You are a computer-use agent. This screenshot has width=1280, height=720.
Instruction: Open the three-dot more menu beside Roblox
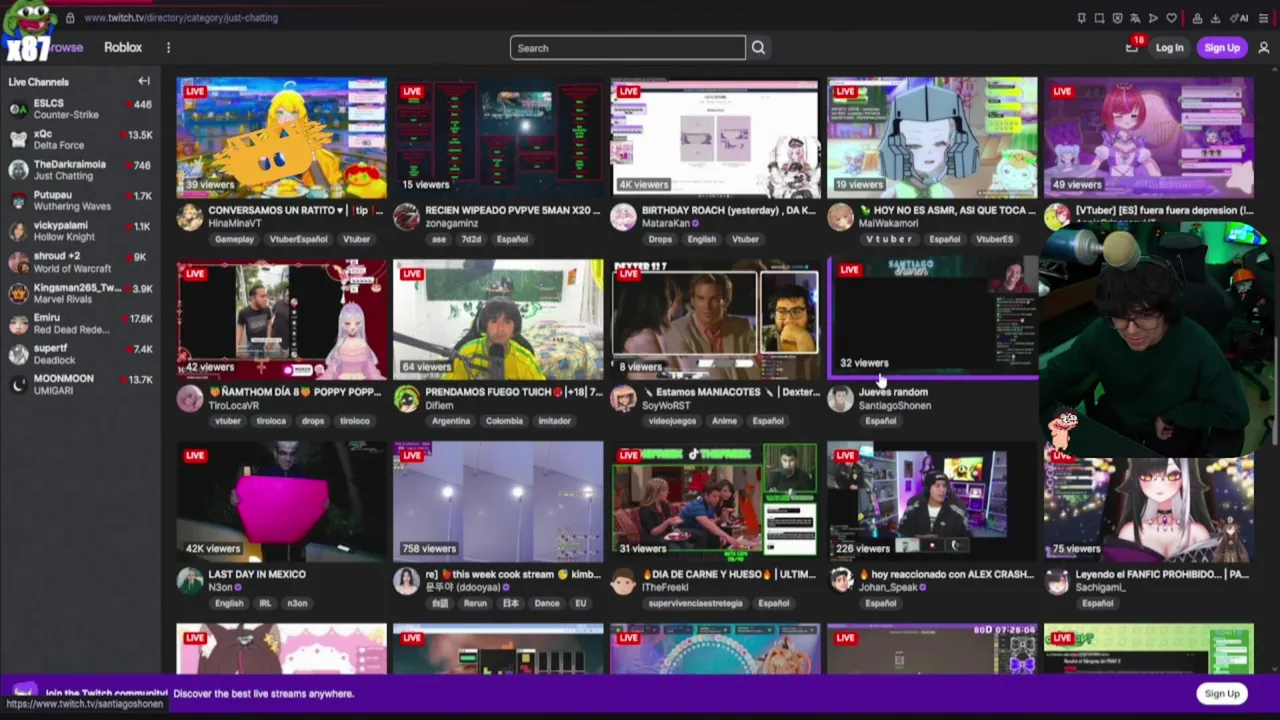pos(168,48)
